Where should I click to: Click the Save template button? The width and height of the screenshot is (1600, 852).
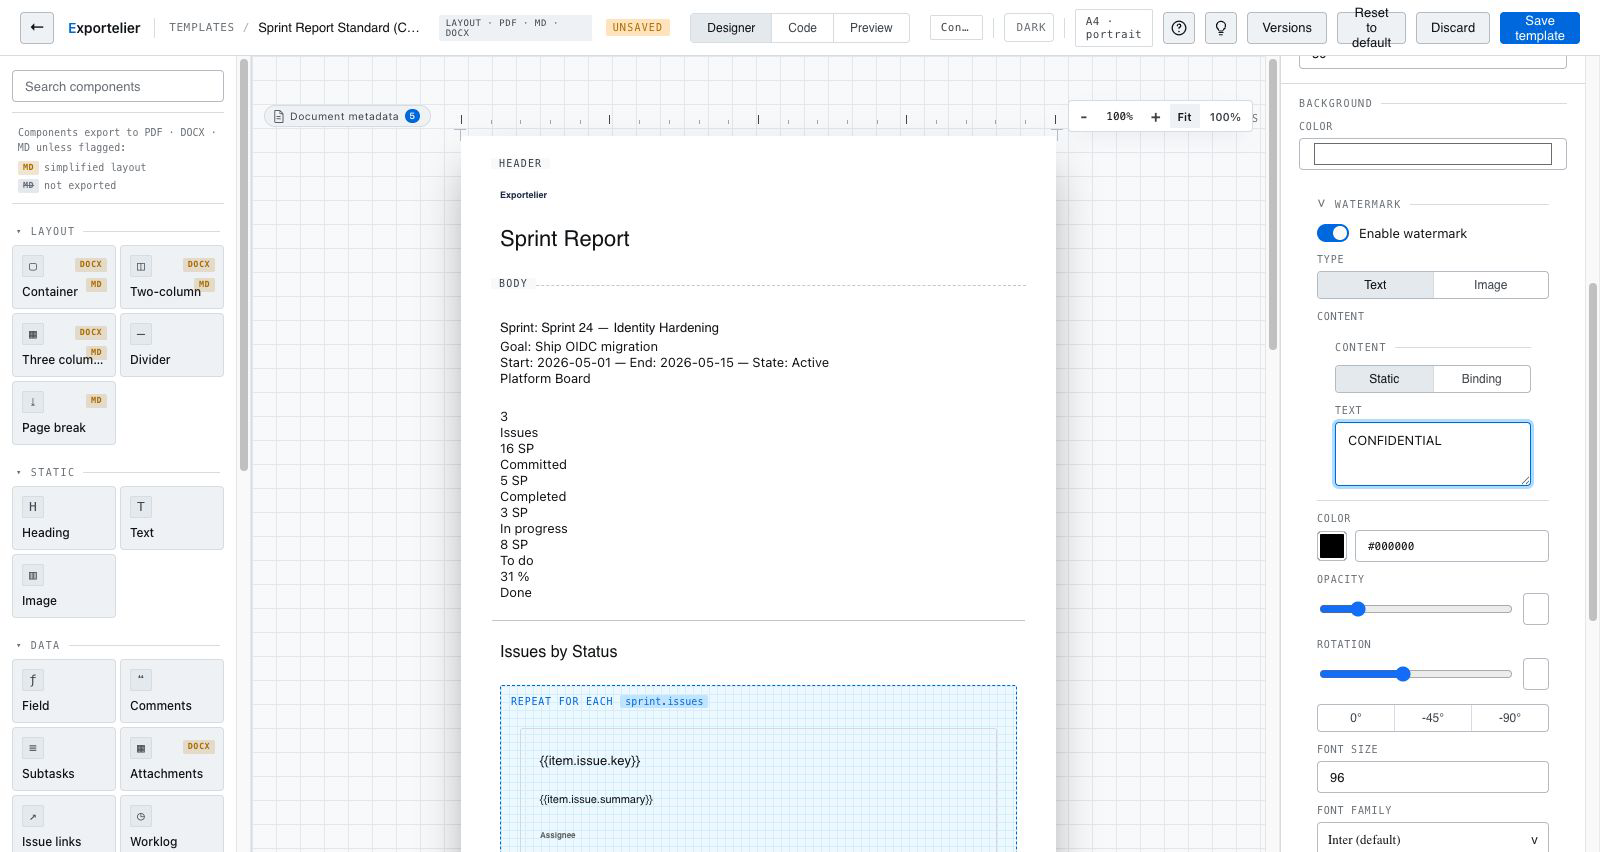(x=1539, y=28)
